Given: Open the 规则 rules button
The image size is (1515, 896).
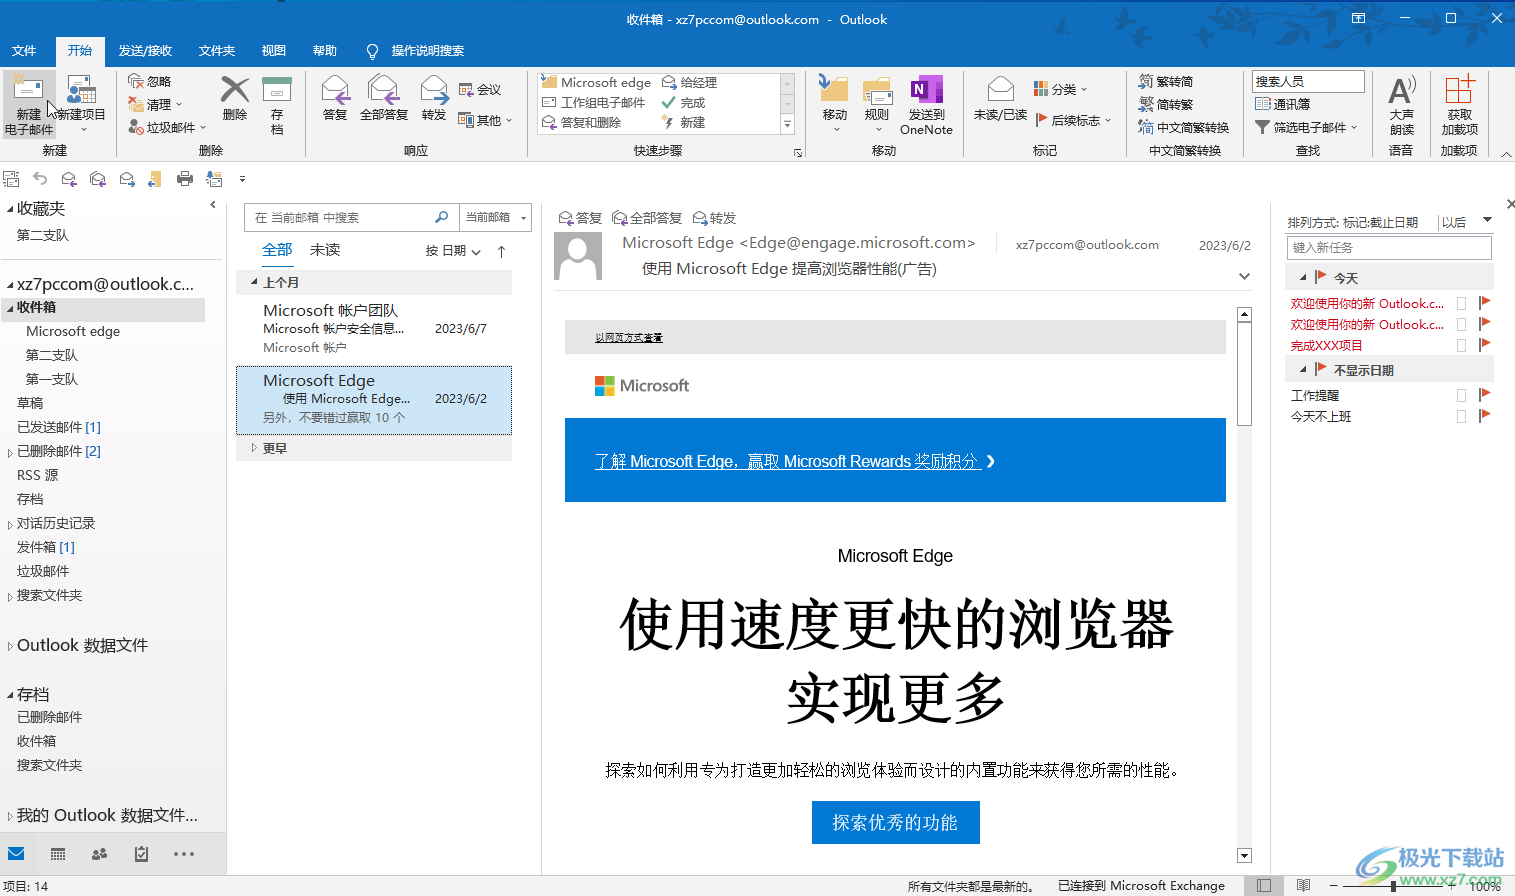Looking at the screenshot, I should [x=877, y=105].
